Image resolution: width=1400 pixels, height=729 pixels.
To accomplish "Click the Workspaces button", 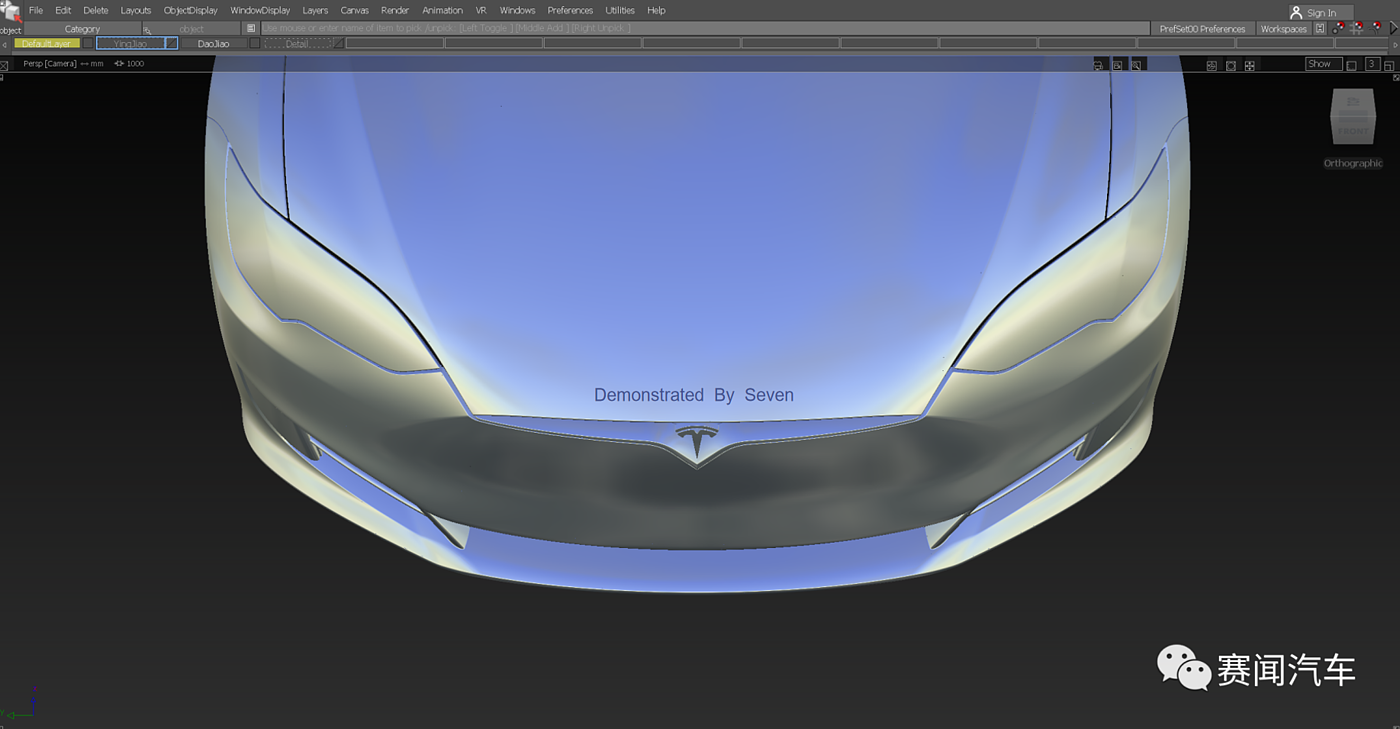I will click(x=1283, y=29).
